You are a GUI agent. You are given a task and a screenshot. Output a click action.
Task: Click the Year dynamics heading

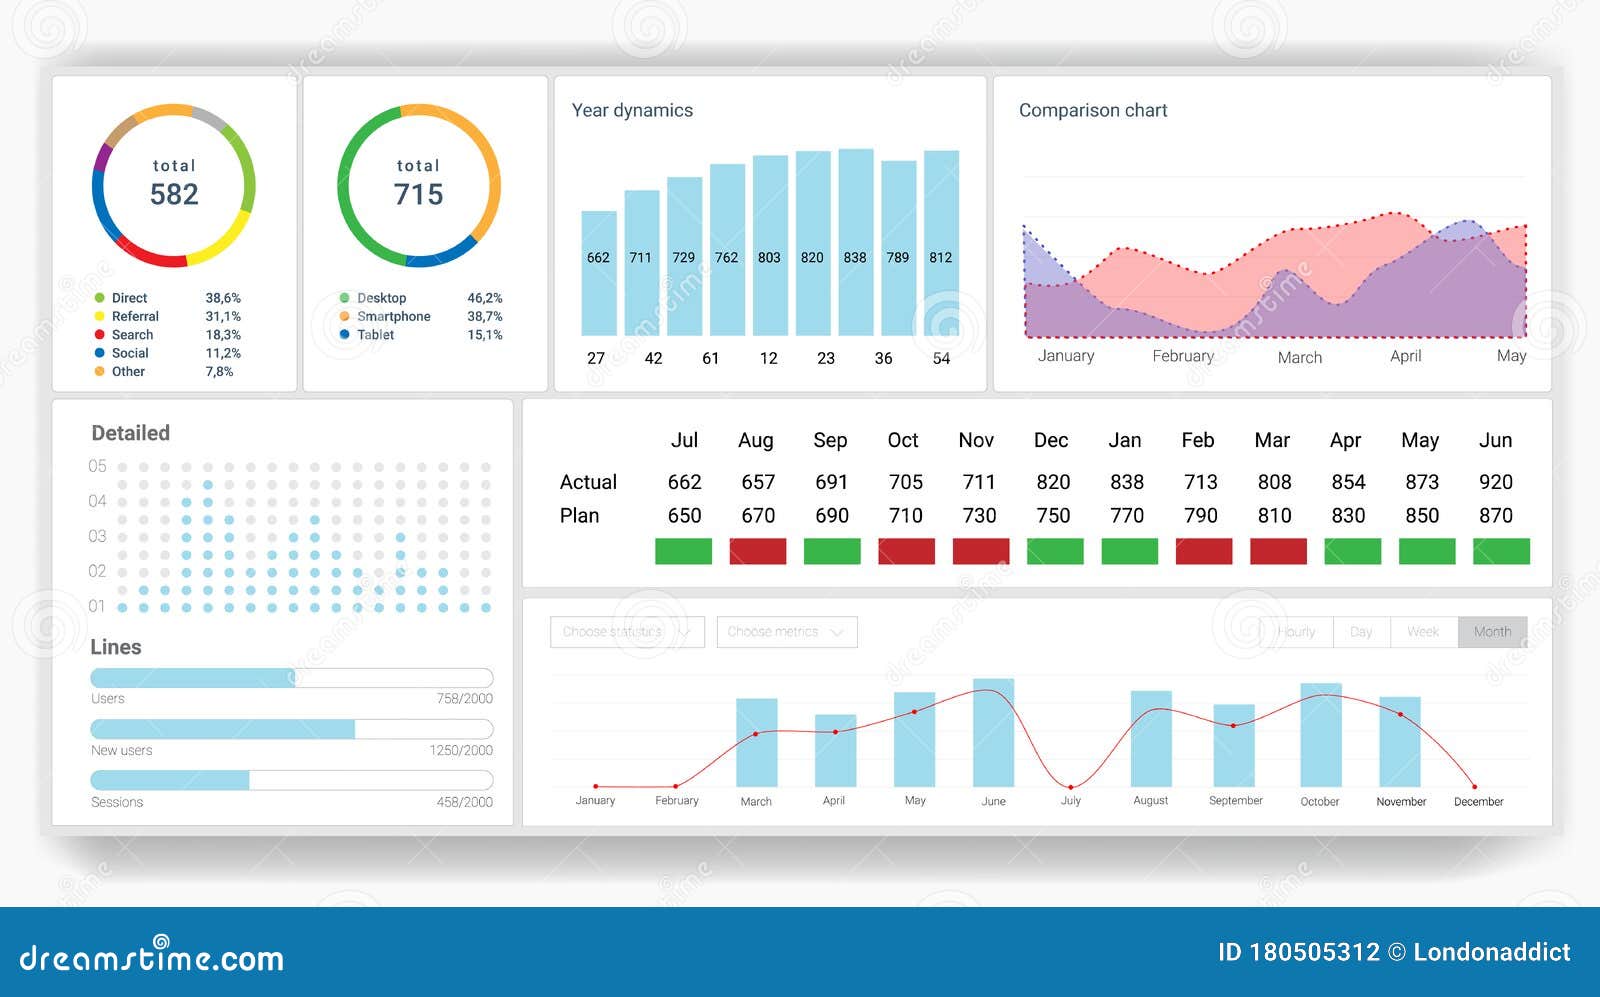pos(630,111)
